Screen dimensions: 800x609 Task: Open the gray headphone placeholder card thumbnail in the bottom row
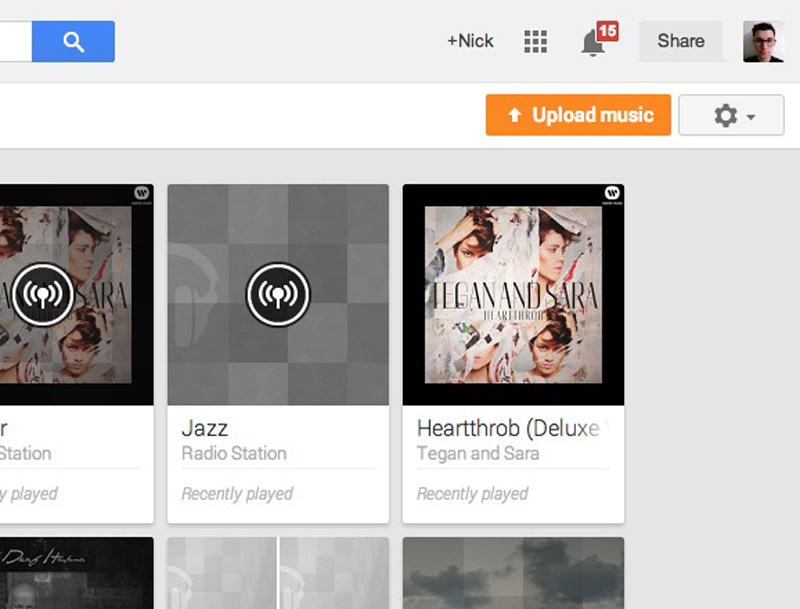point(278,573)
